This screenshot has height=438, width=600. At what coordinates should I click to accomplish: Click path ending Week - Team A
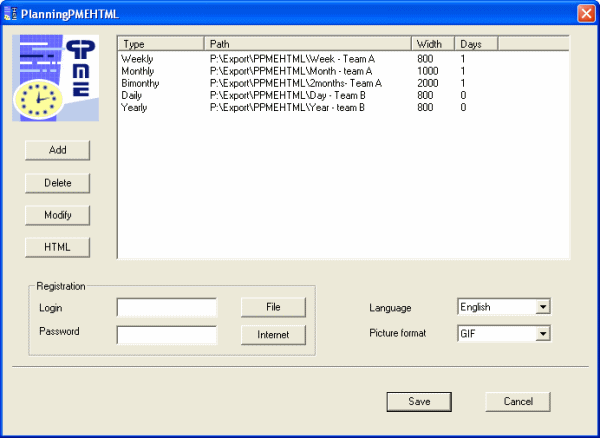point(292,59)
